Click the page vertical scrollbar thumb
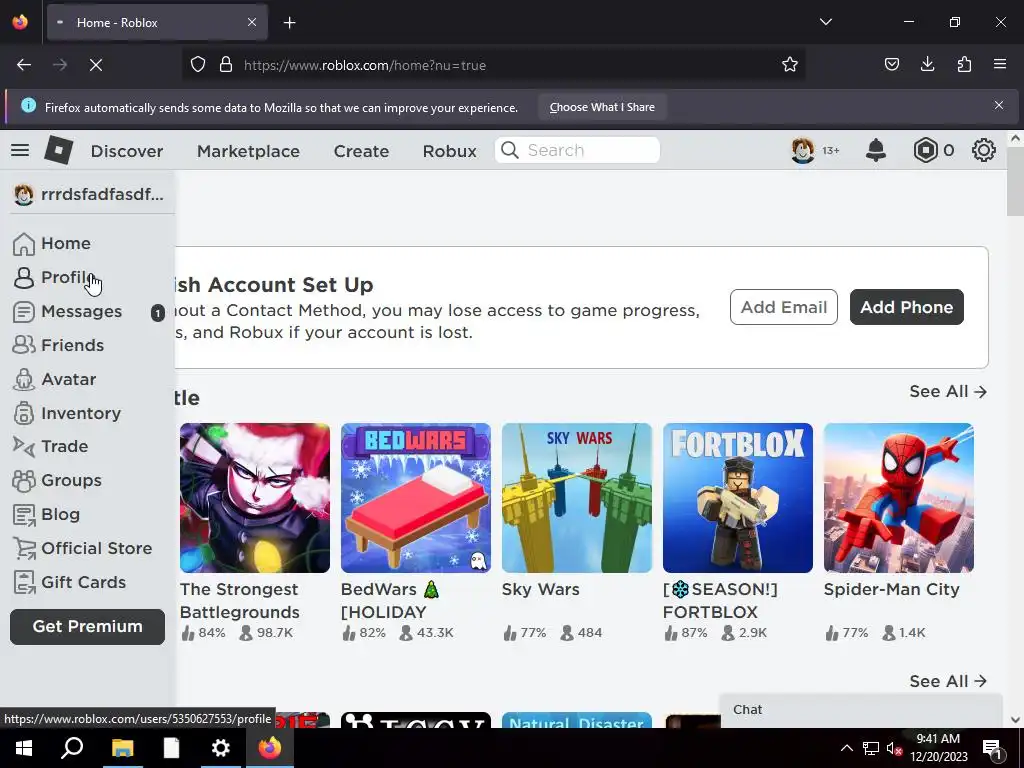The image size is (1024, 768). coord(1015,182)
